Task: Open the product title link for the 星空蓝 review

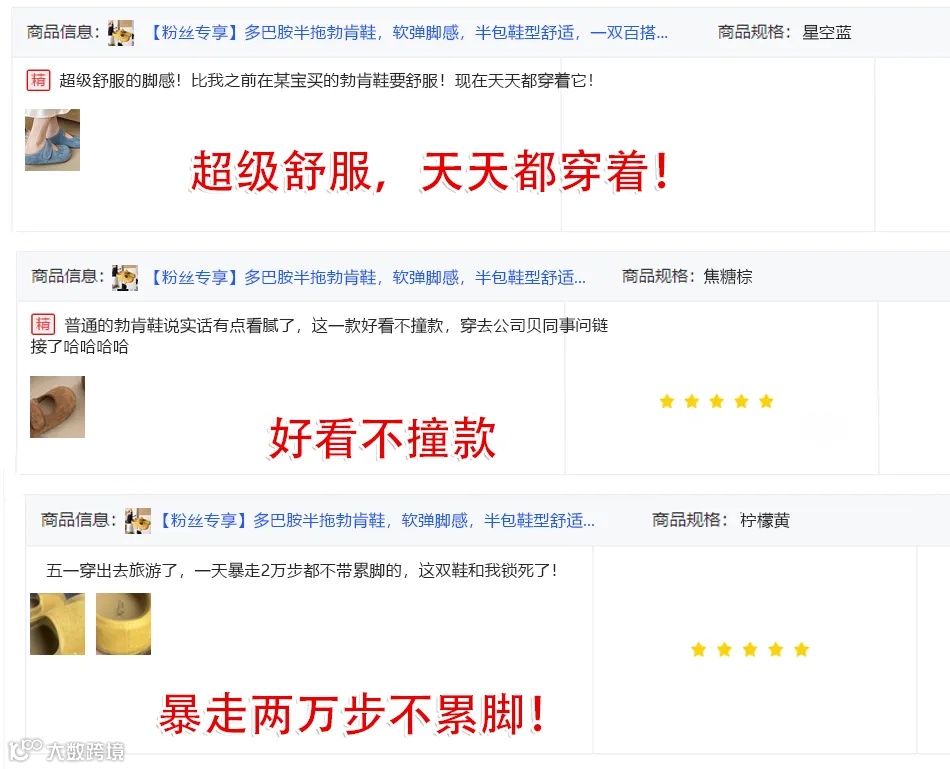Action: point(408,32)
